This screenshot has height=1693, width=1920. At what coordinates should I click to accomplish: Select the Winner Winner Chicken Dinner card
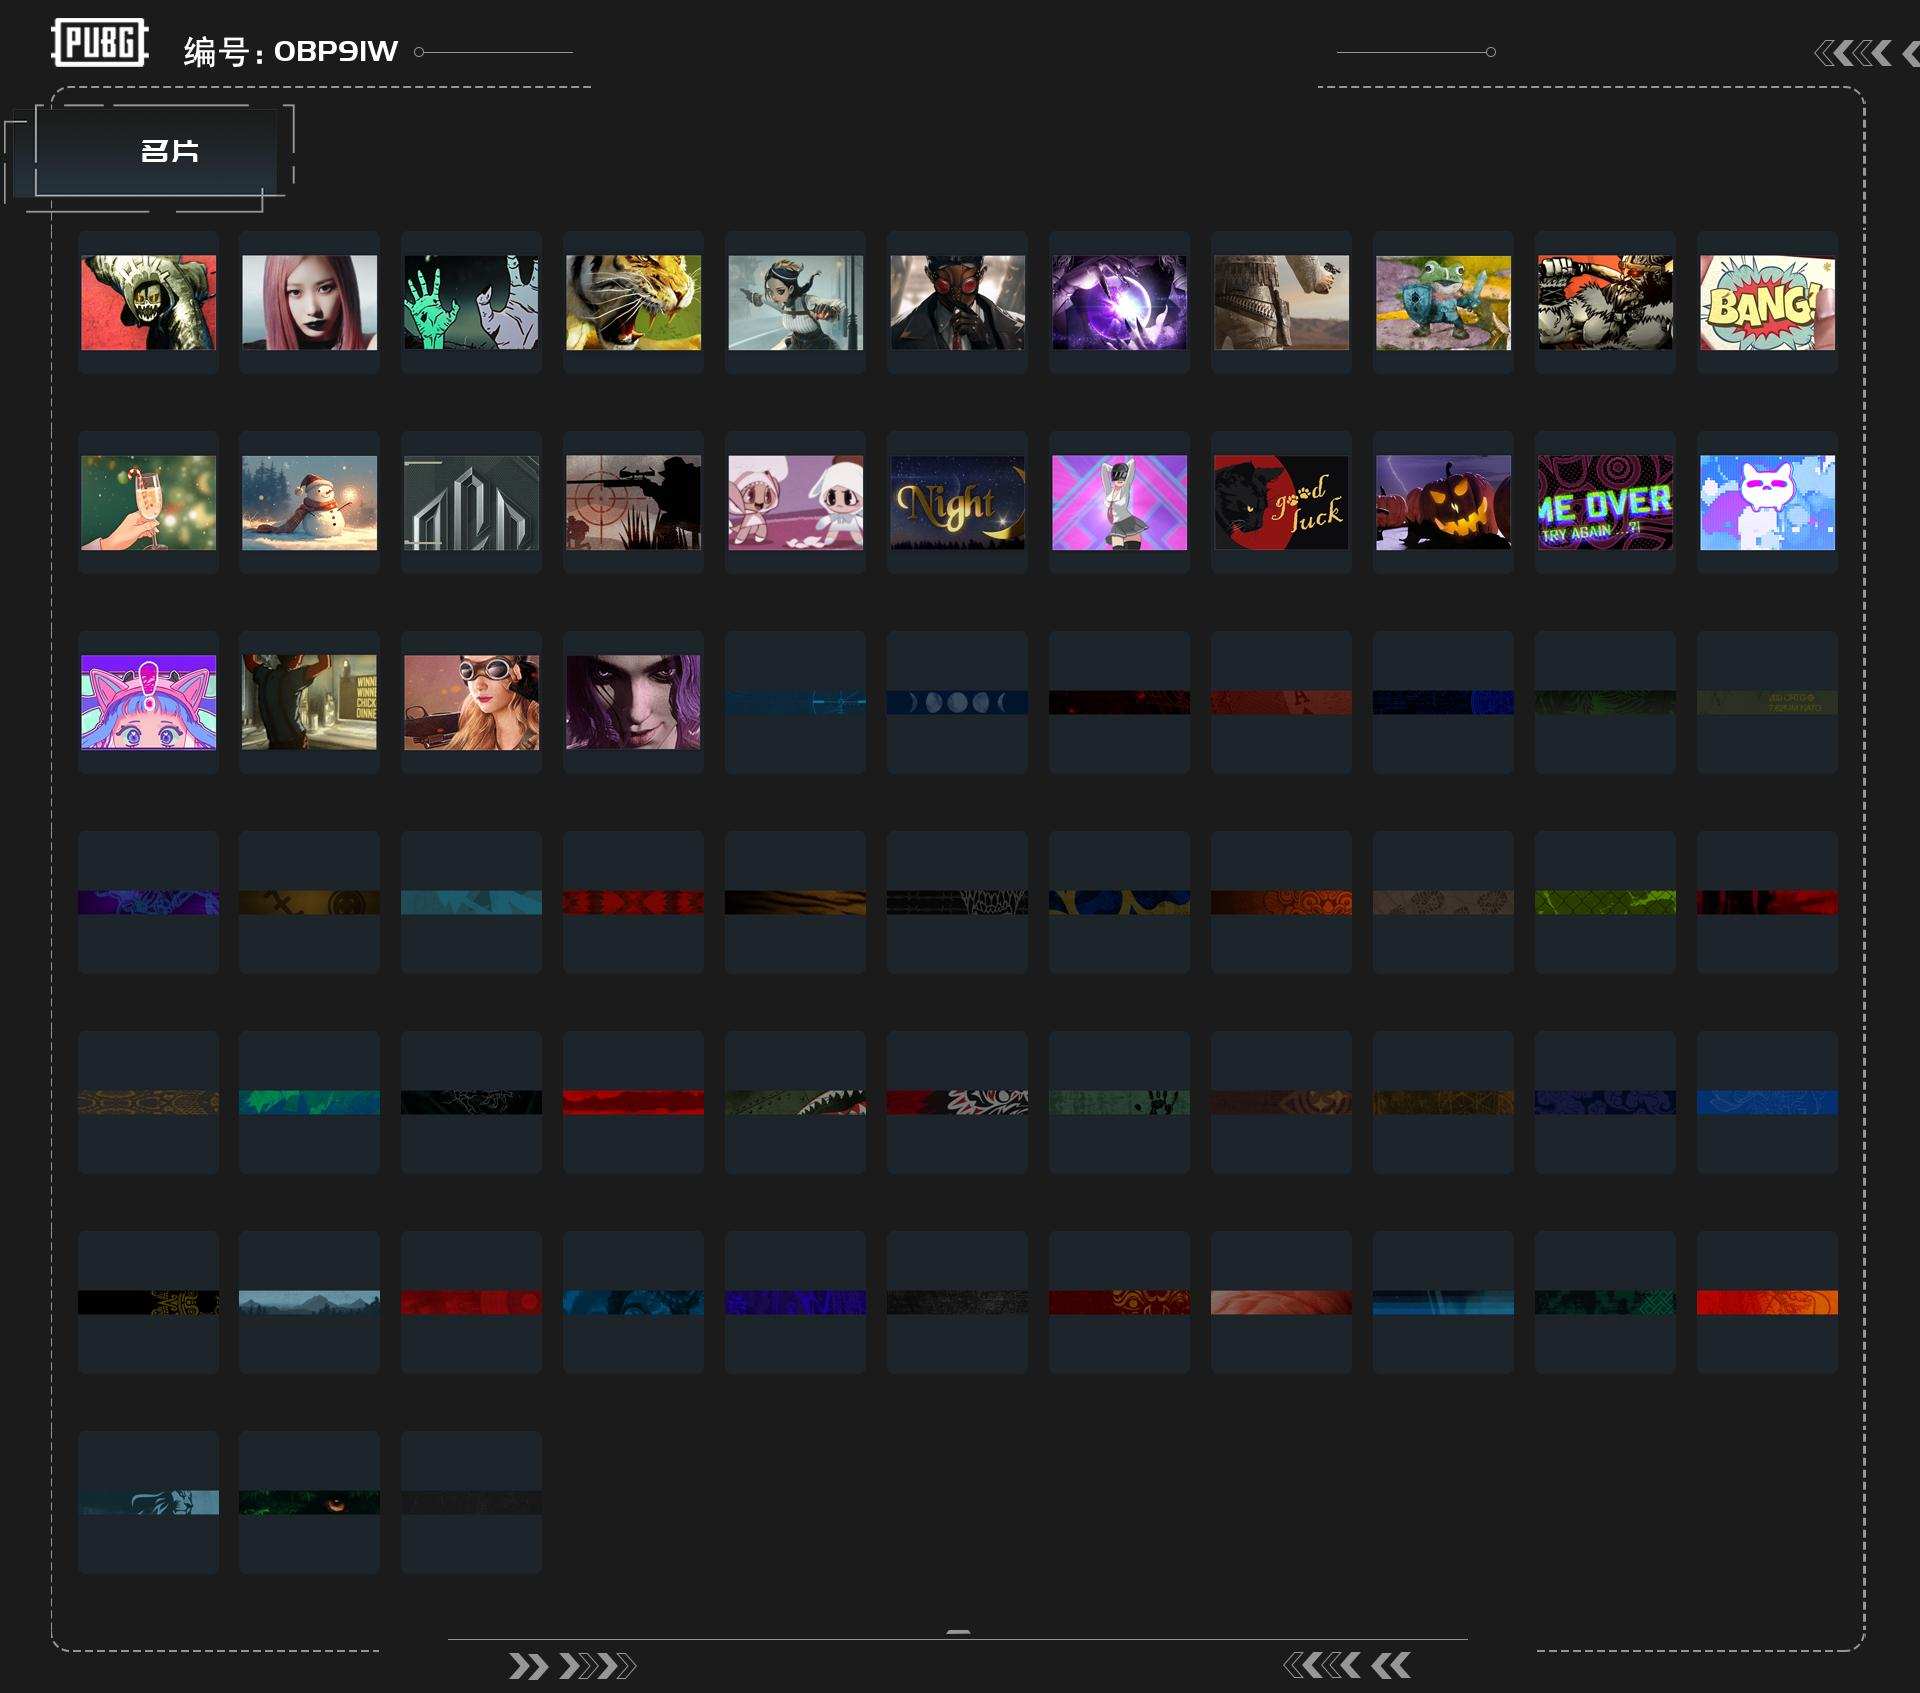tap(310, 702)
